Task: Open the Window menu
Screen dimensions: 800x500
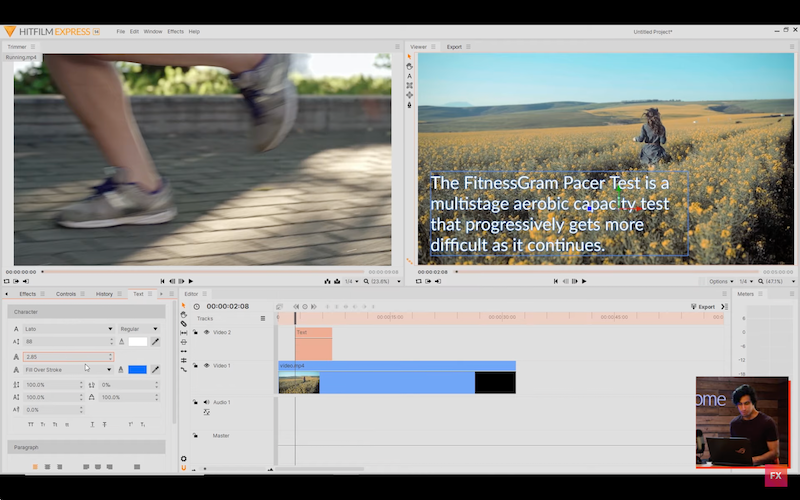Action: (153, 32)
